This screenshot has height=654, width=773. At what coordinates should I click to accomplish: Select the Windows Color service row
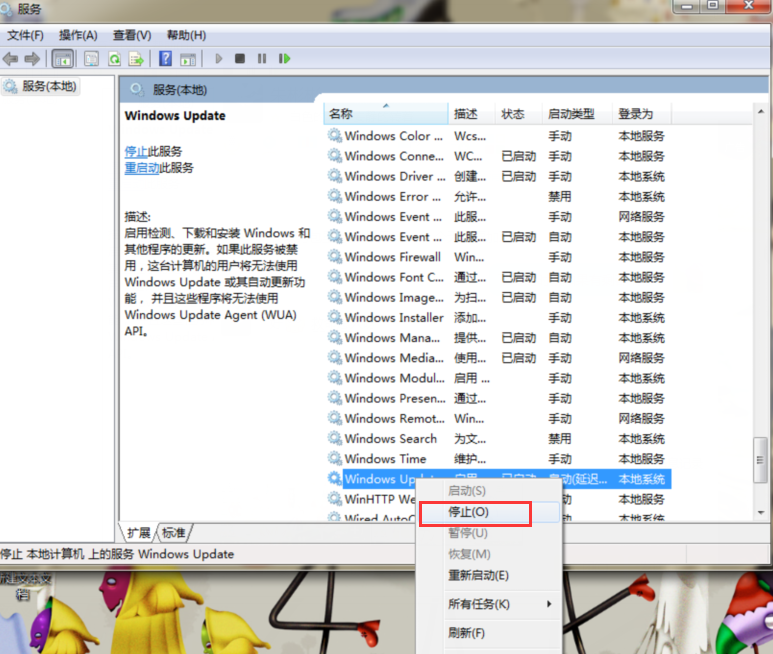[x=497, y=136]
